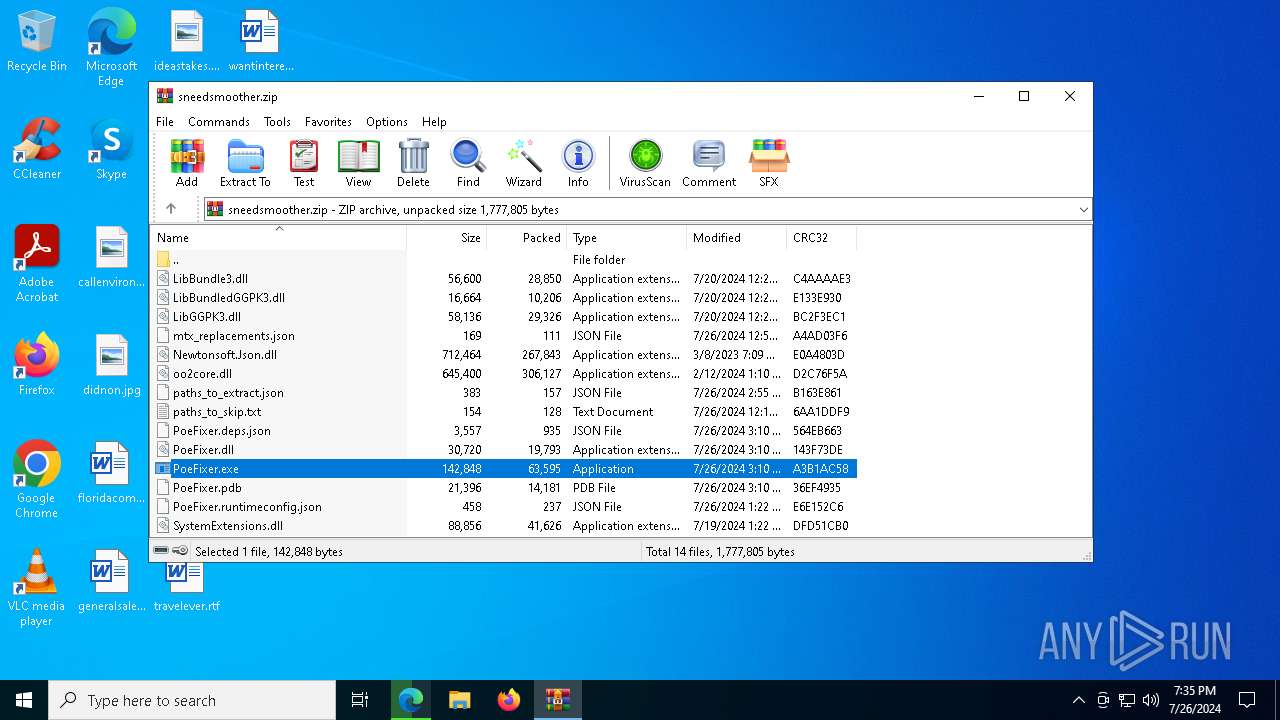Open the Comment tool

(x=709, y=164)
